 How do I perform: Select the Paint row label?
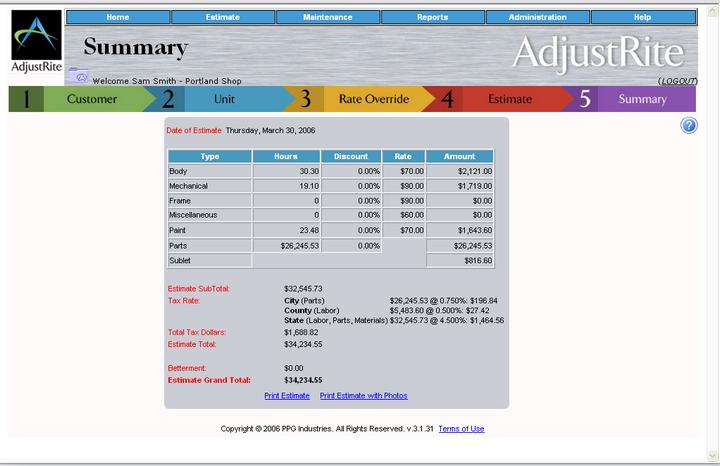pyautogui.click(x=177, y=230)
